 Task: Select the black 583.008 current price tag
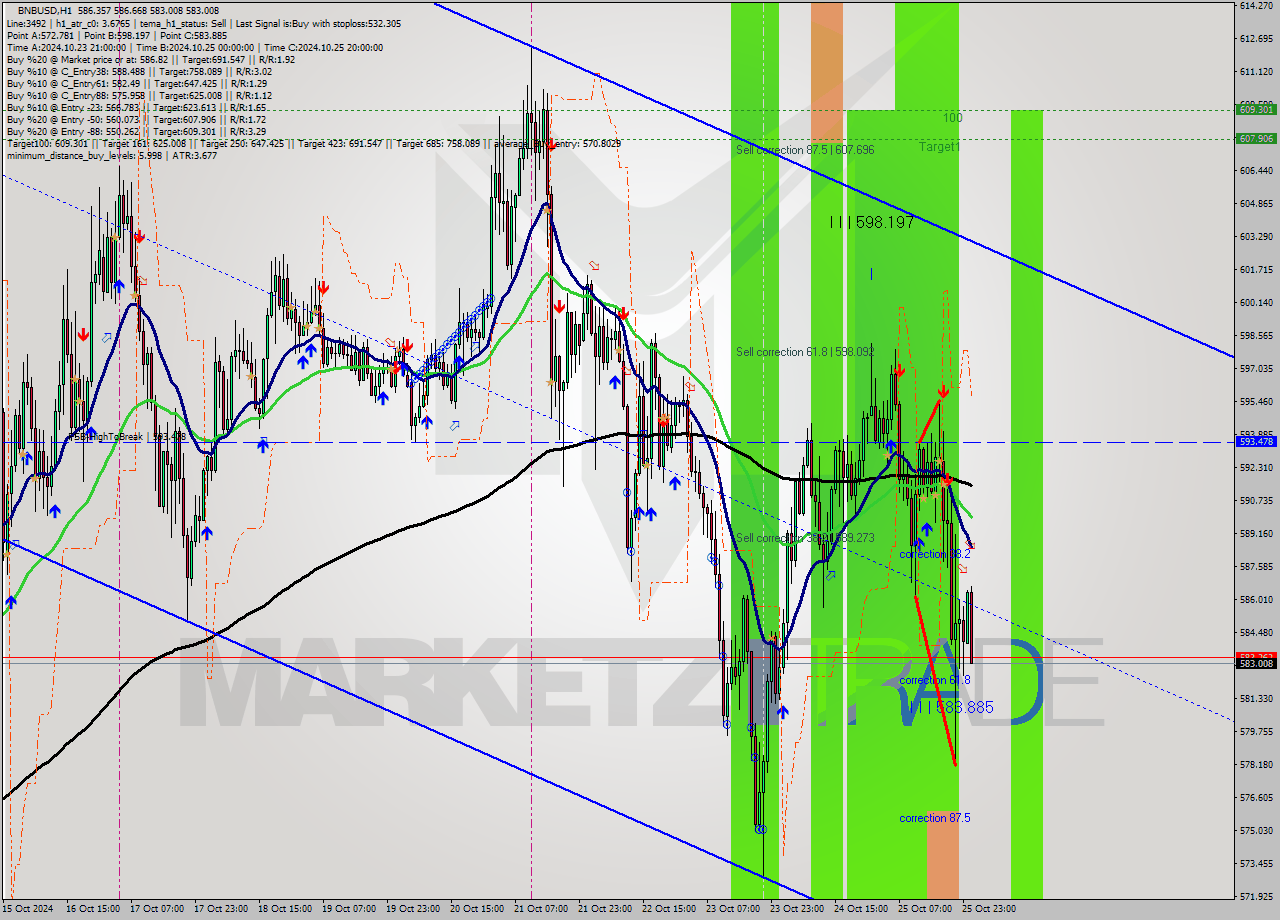coord(1256,663)
